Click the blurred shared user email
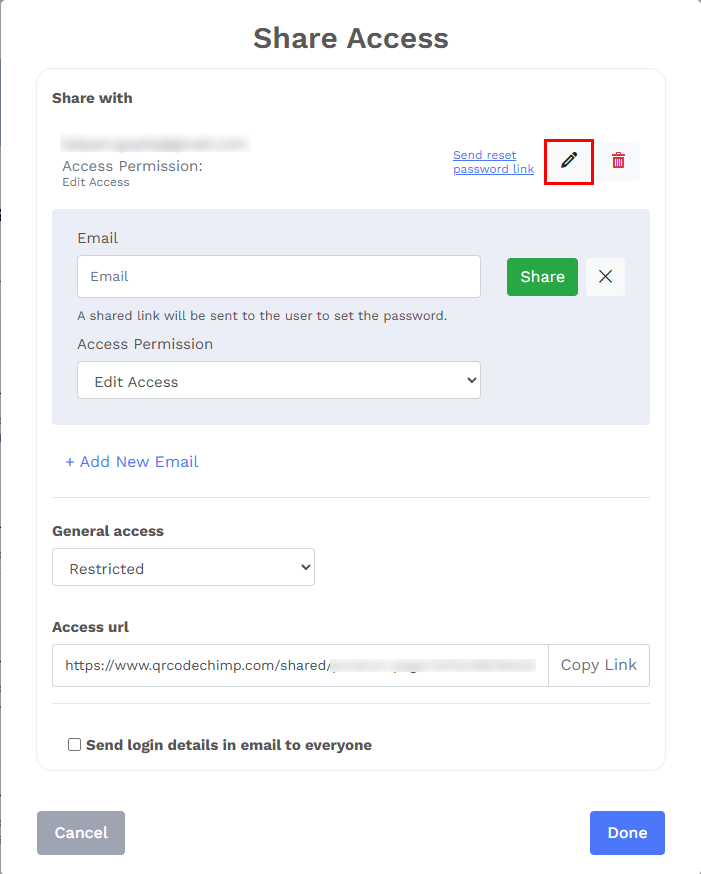 [154, 144]
